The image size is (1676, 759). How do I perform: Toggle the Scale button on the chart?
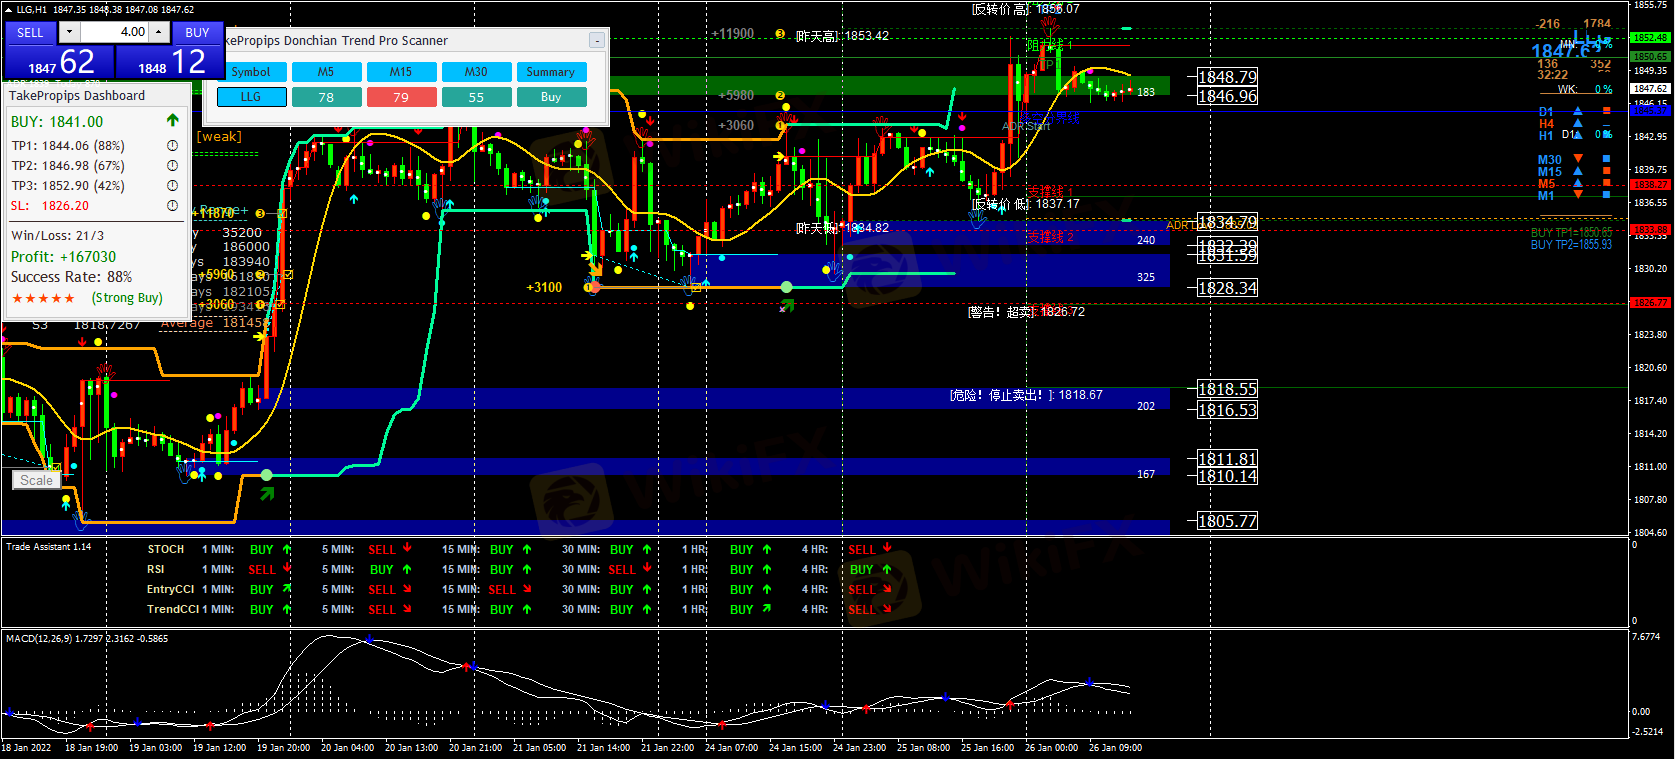pos(37,480)
